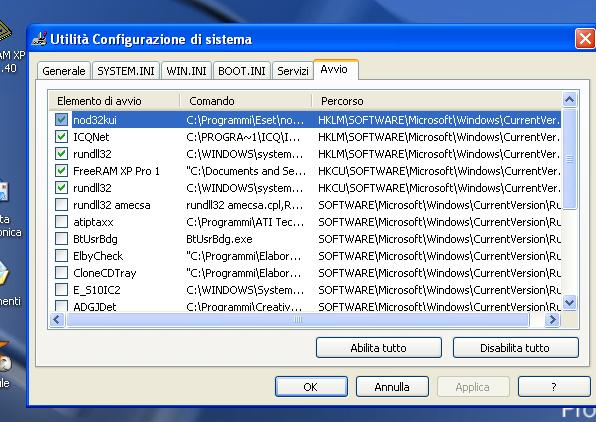This screenshot has width=596, height=422.
Task: Uncheck the ICQNet startup item
Action: 61,137
